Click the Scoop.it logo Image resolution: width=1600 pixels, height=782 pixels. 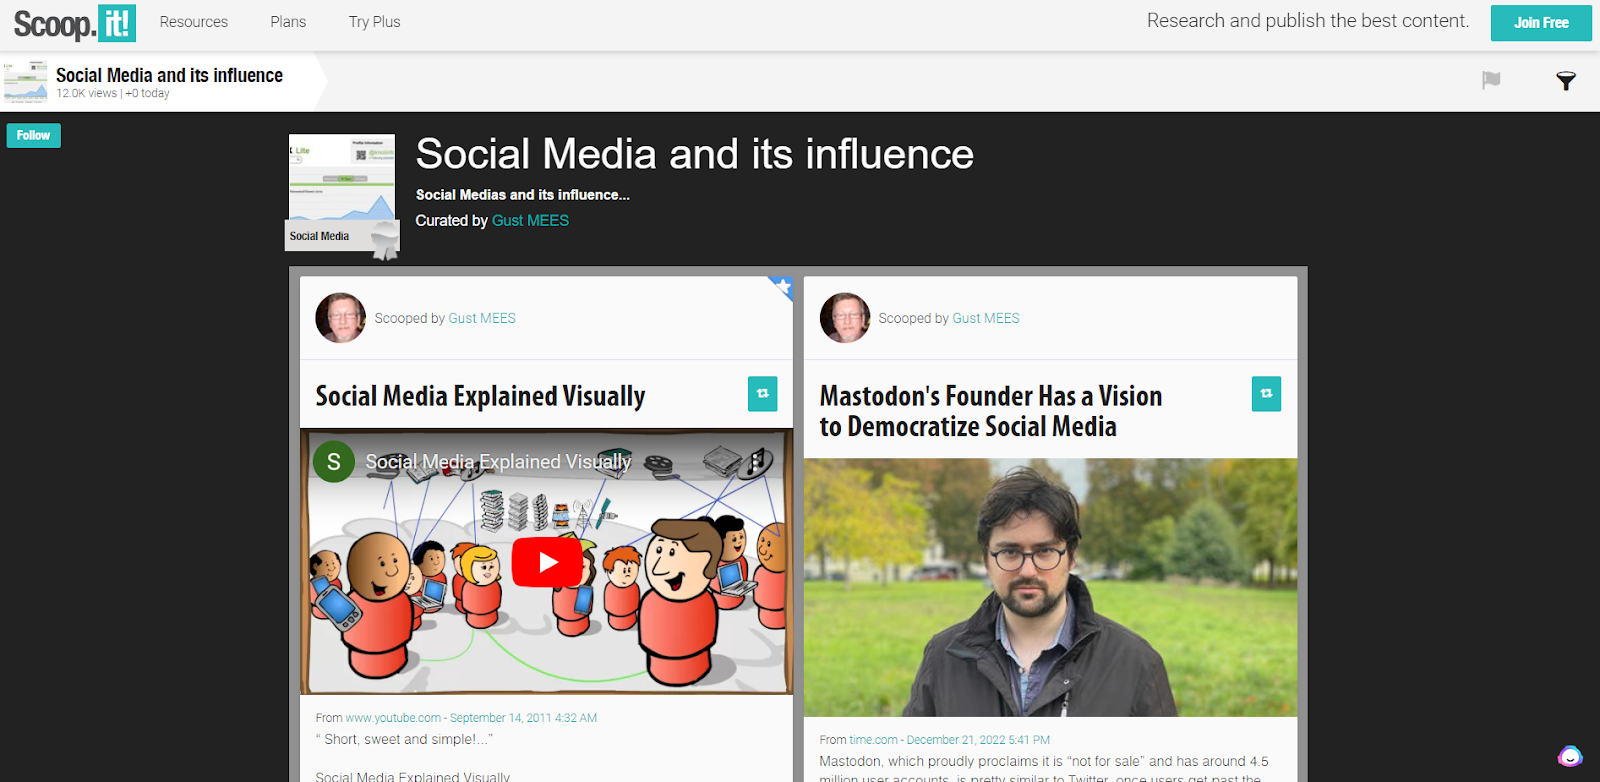point(74,22)
